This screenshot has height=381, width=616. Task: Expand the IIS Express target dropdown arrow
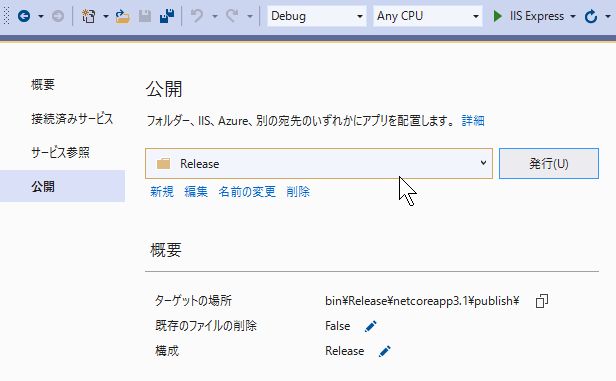(573, 16)
